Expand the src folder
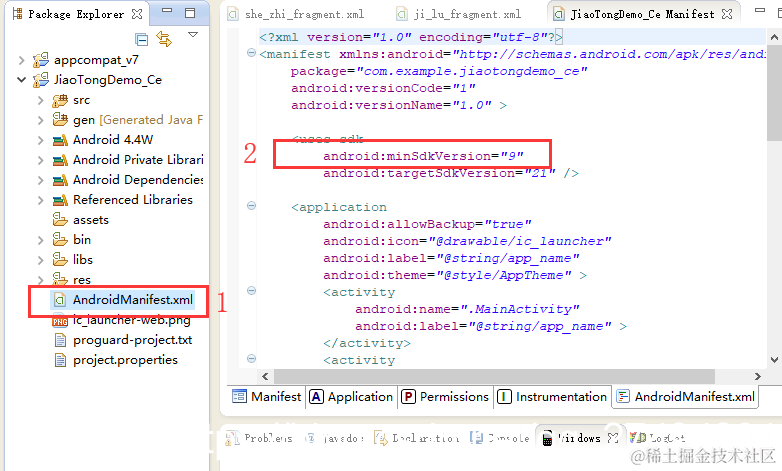This screenshot has height=471, width=782. (x=41, y=100)
